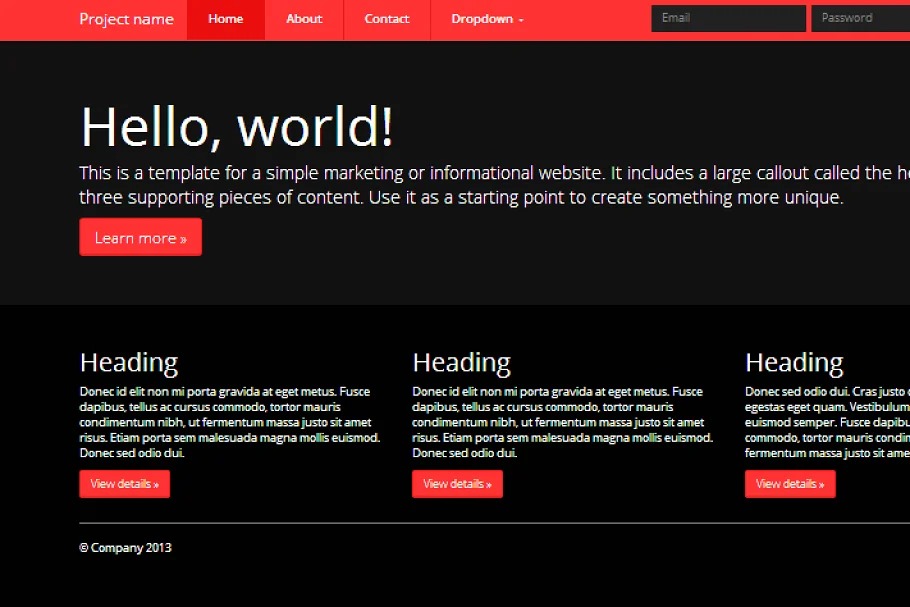Go to the Contact nav item
The height and width of the screenshot is (607, 910).
click(x=387, y=19)
